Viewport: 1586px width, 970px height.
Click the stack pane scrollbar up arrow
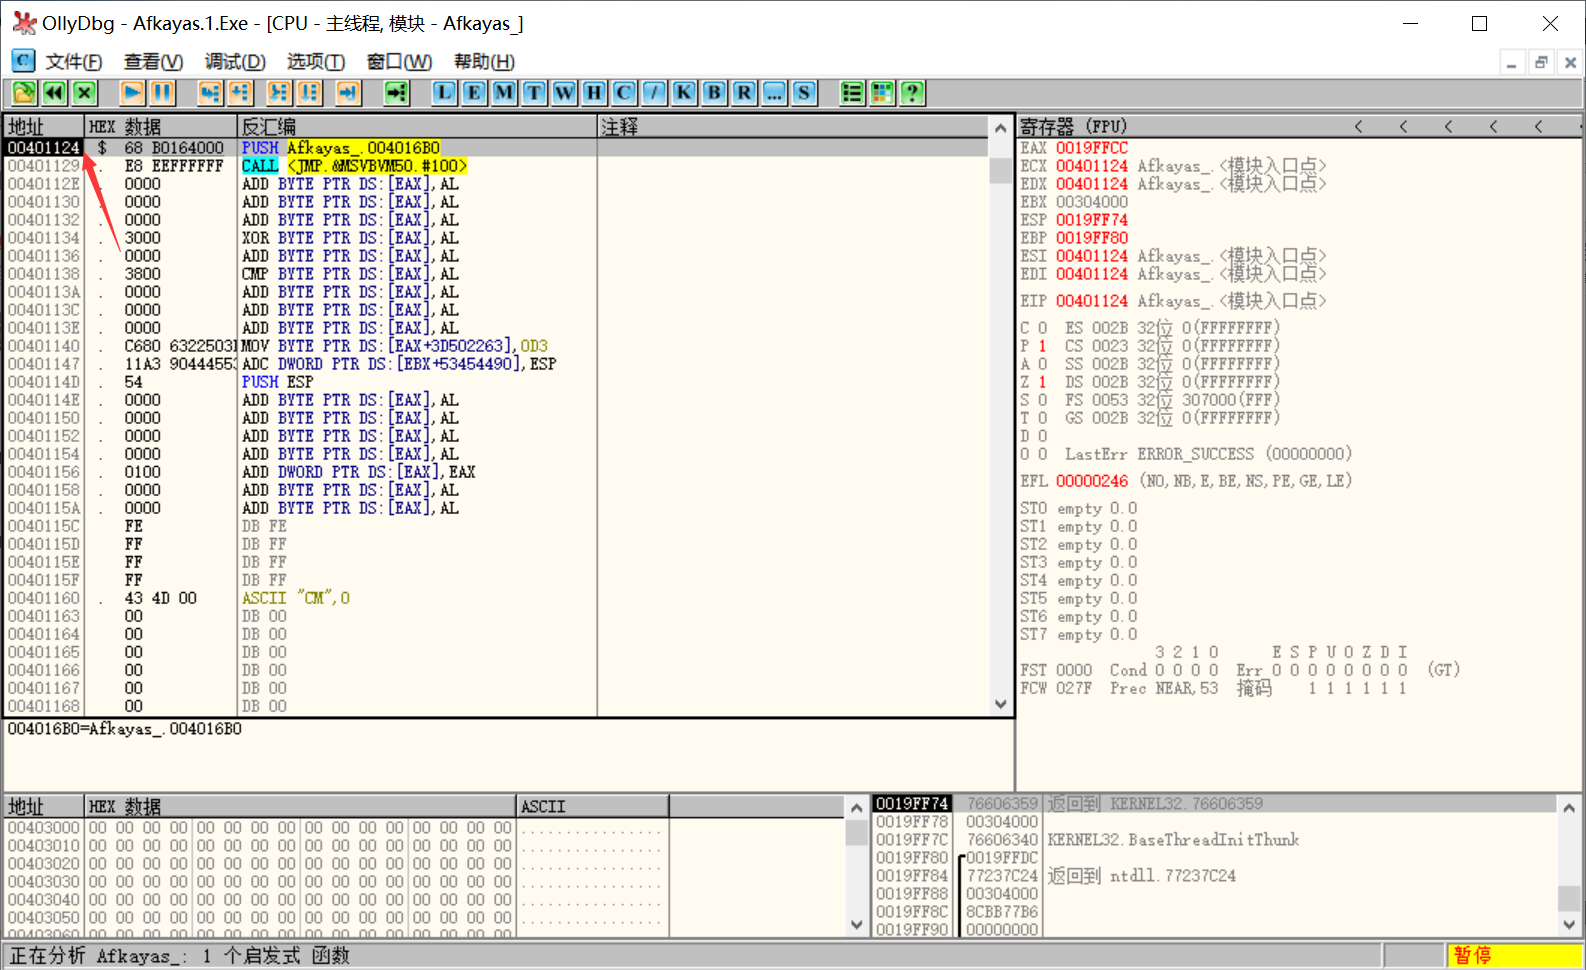(1569, 807)
